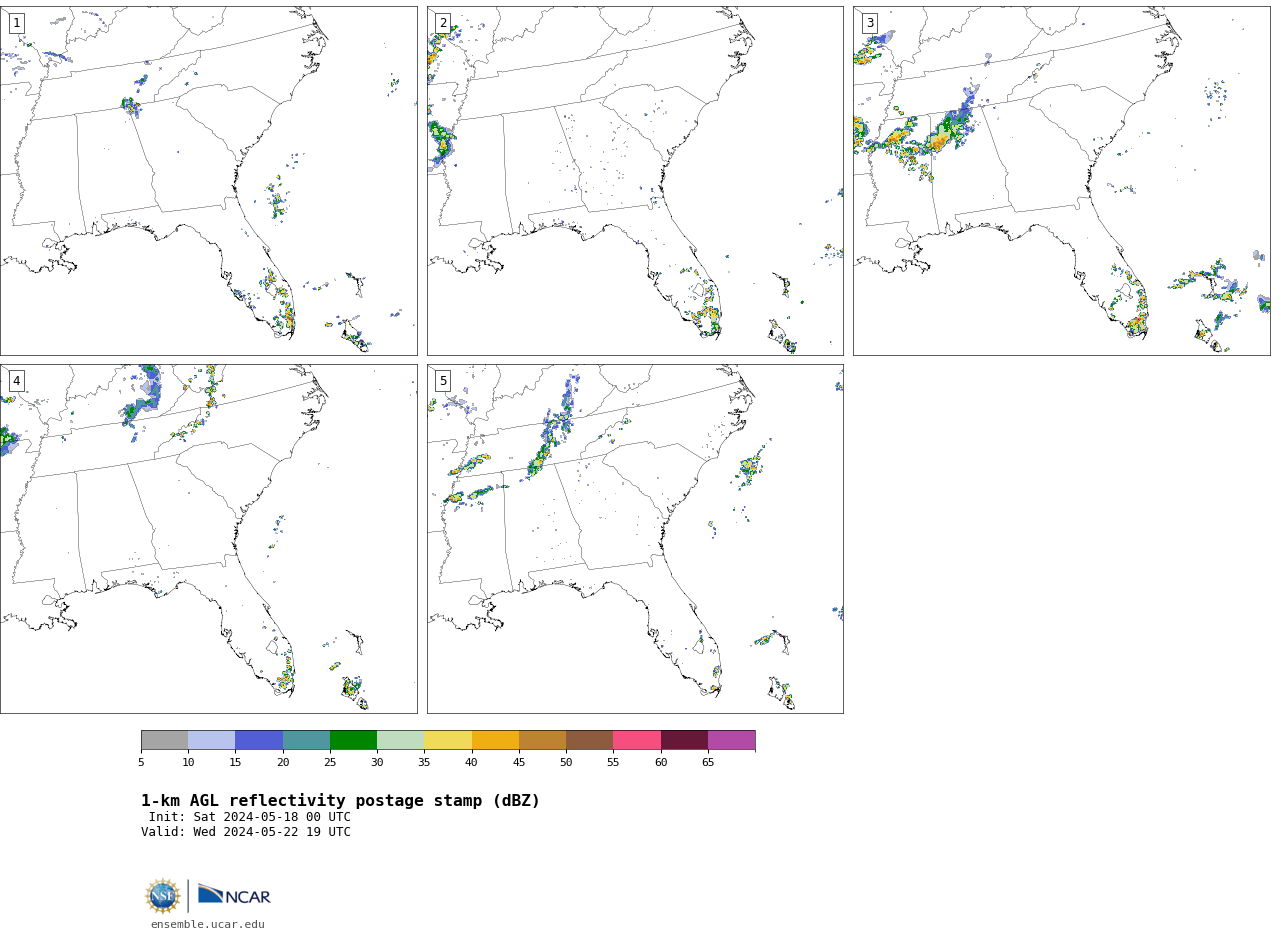Click colorbar tick label 60
The image size is (1280, 936).
[661, 763]
